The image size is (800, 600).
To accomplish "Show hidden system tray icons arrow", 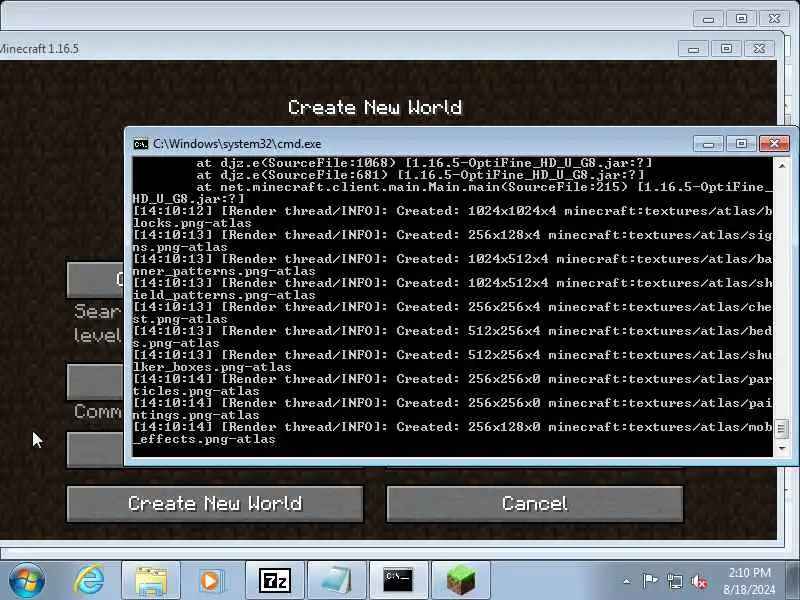I will pyautogui.click(x=627, y=581).
